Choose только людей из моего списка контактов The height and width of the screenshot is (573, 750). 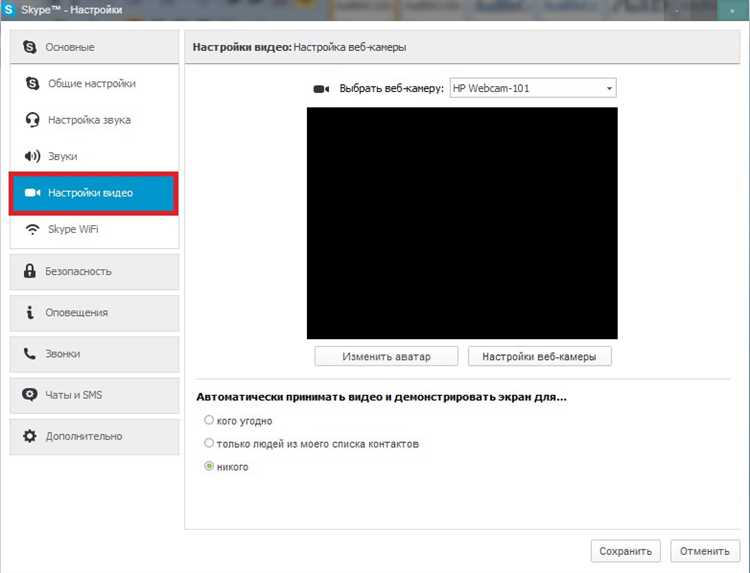(x=209, y=443)
